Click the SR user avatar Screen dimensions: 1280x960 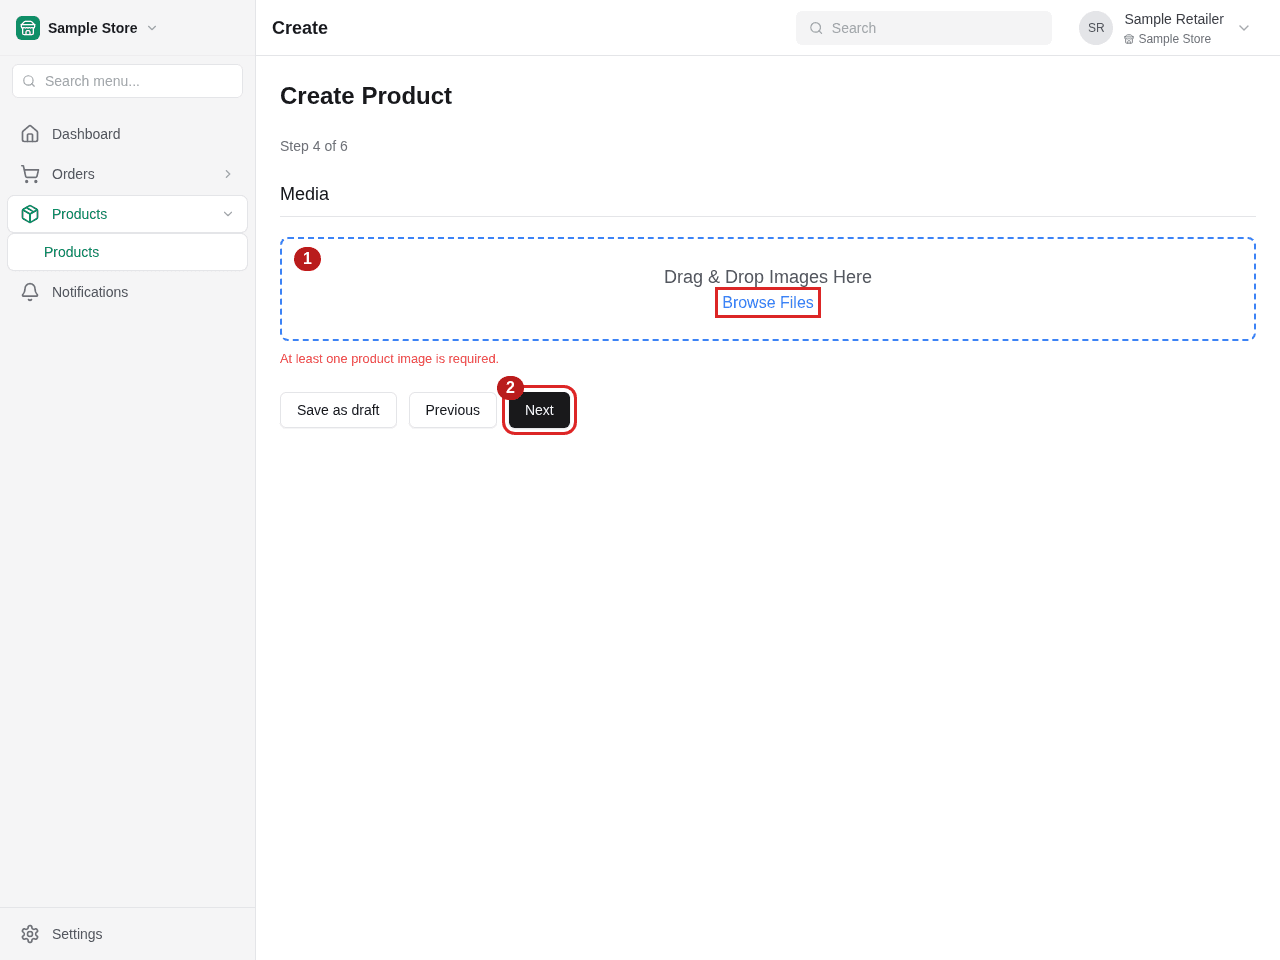(x=1096, y=28)
